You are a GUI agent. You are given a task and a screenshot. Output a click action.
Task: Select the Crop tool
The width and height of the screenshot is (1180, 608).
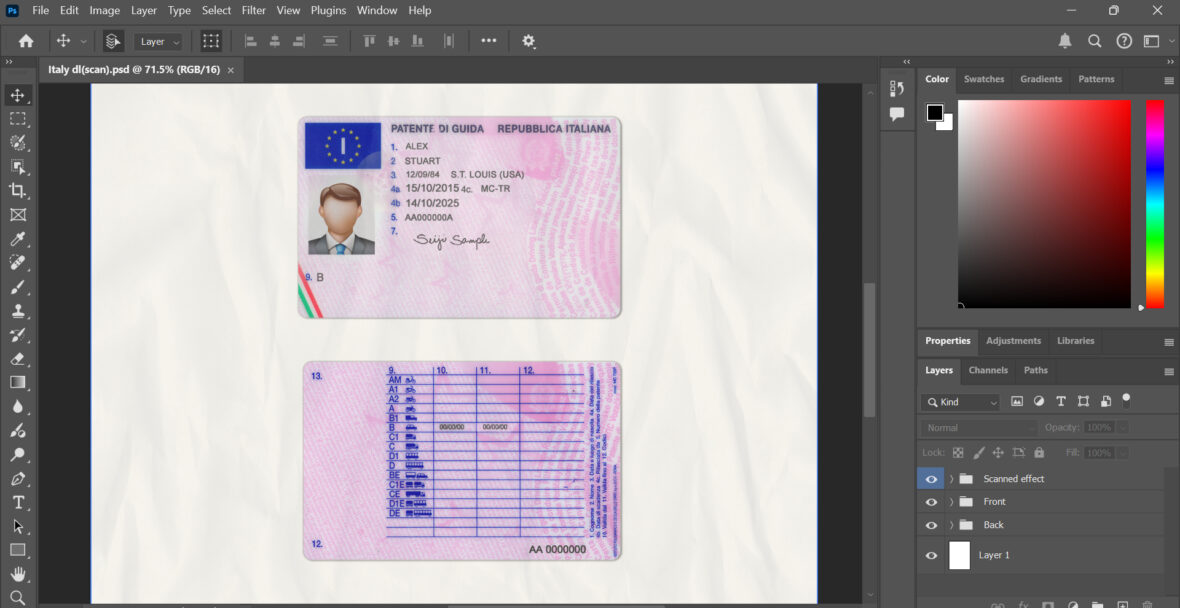(18, 190)
